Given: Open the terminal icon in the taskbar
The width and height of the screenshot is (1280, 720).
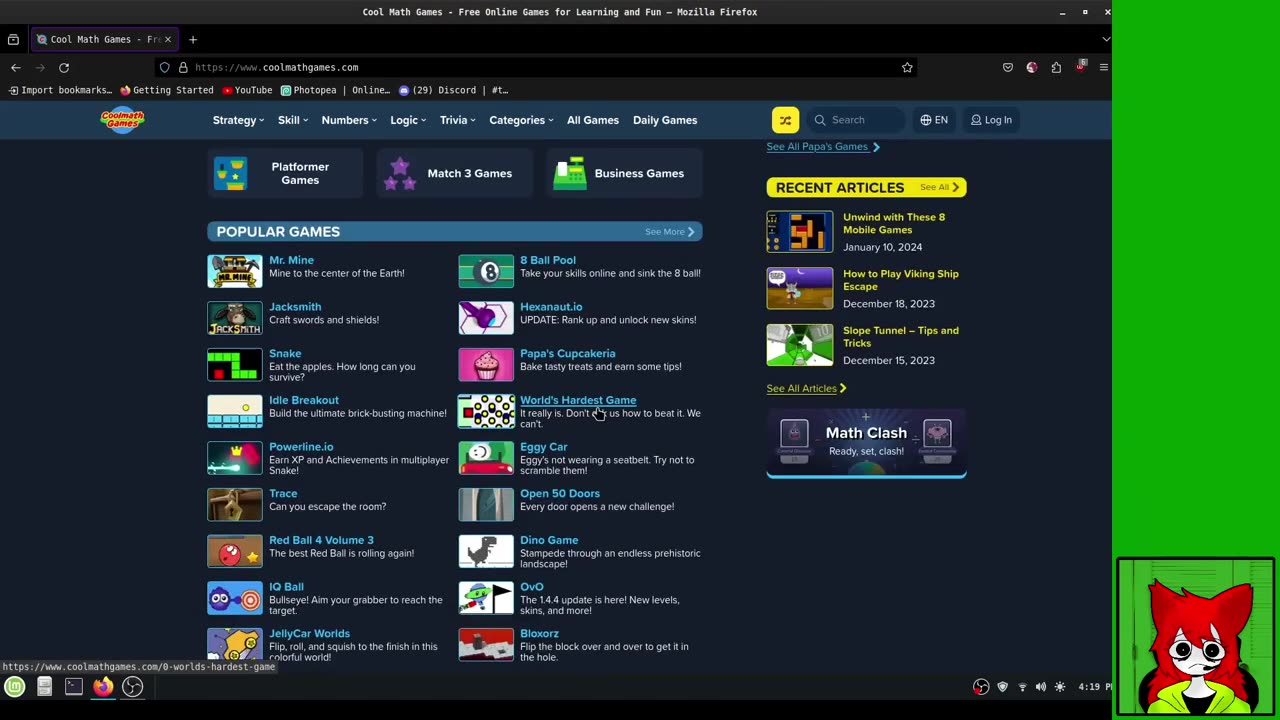Looking at the screenshot, I should click(74, 686).
